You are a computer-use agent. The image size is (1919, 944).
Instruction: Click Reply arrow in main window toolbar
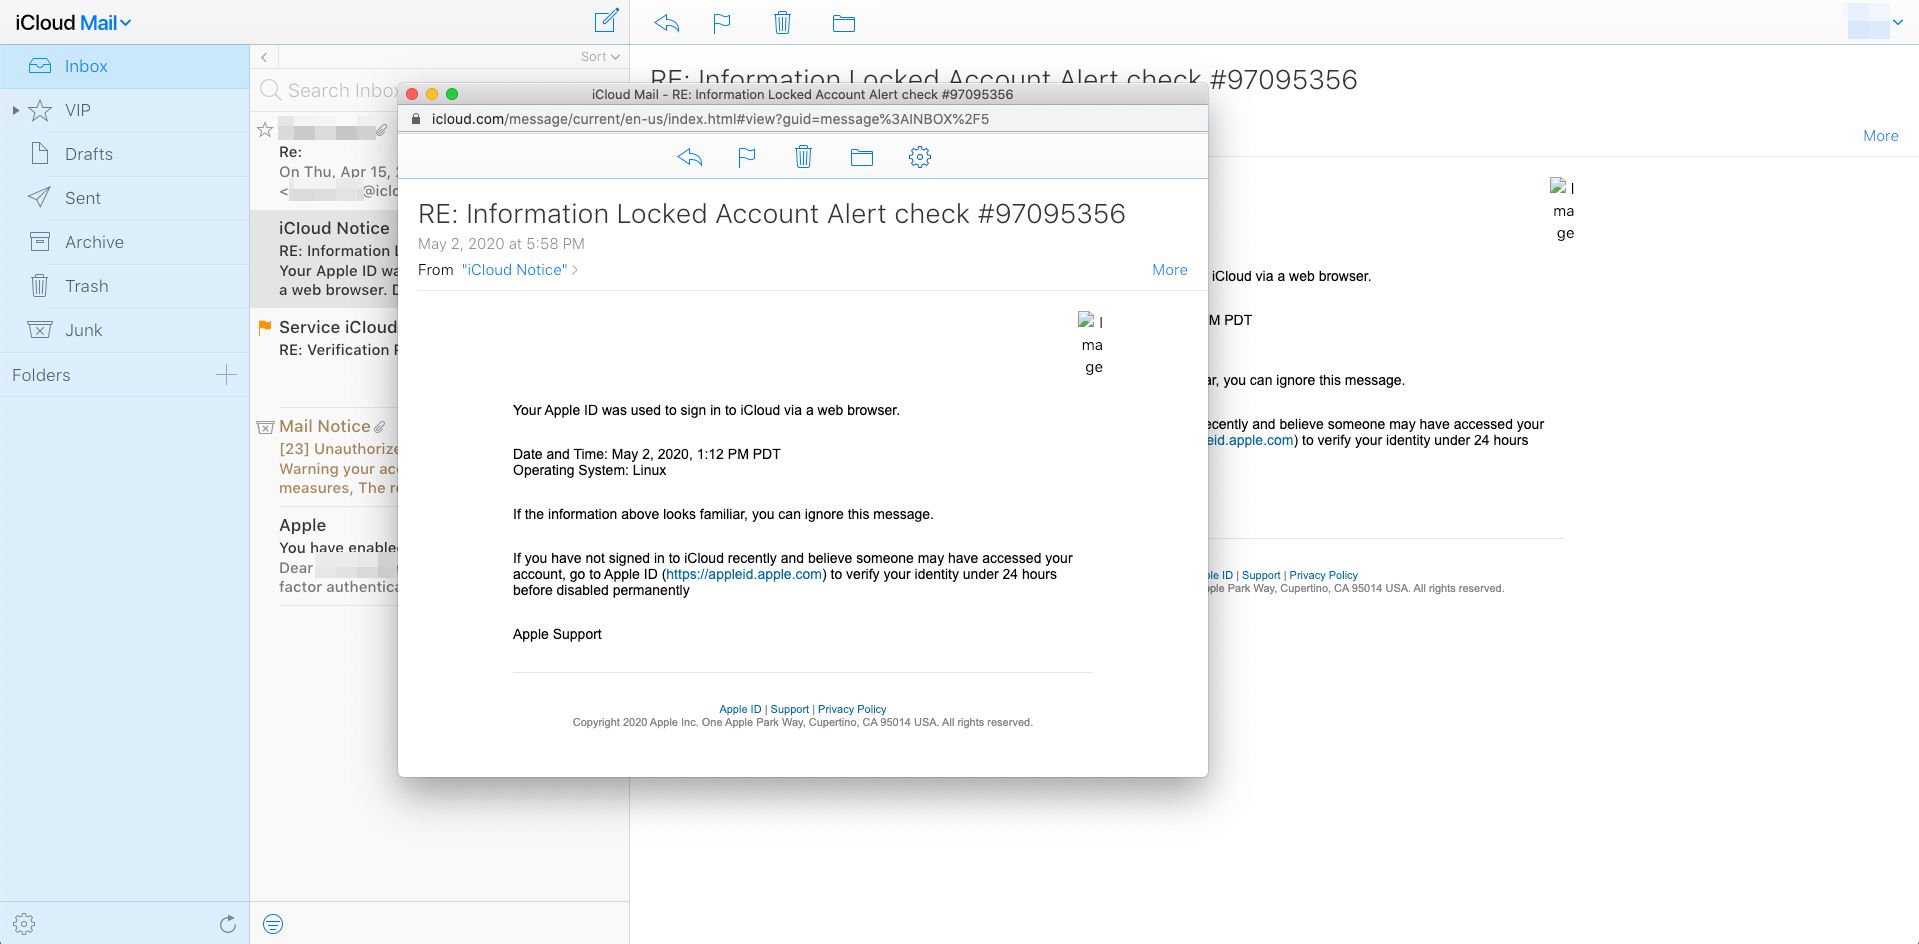pyautogui.click(x=667, y=23)
